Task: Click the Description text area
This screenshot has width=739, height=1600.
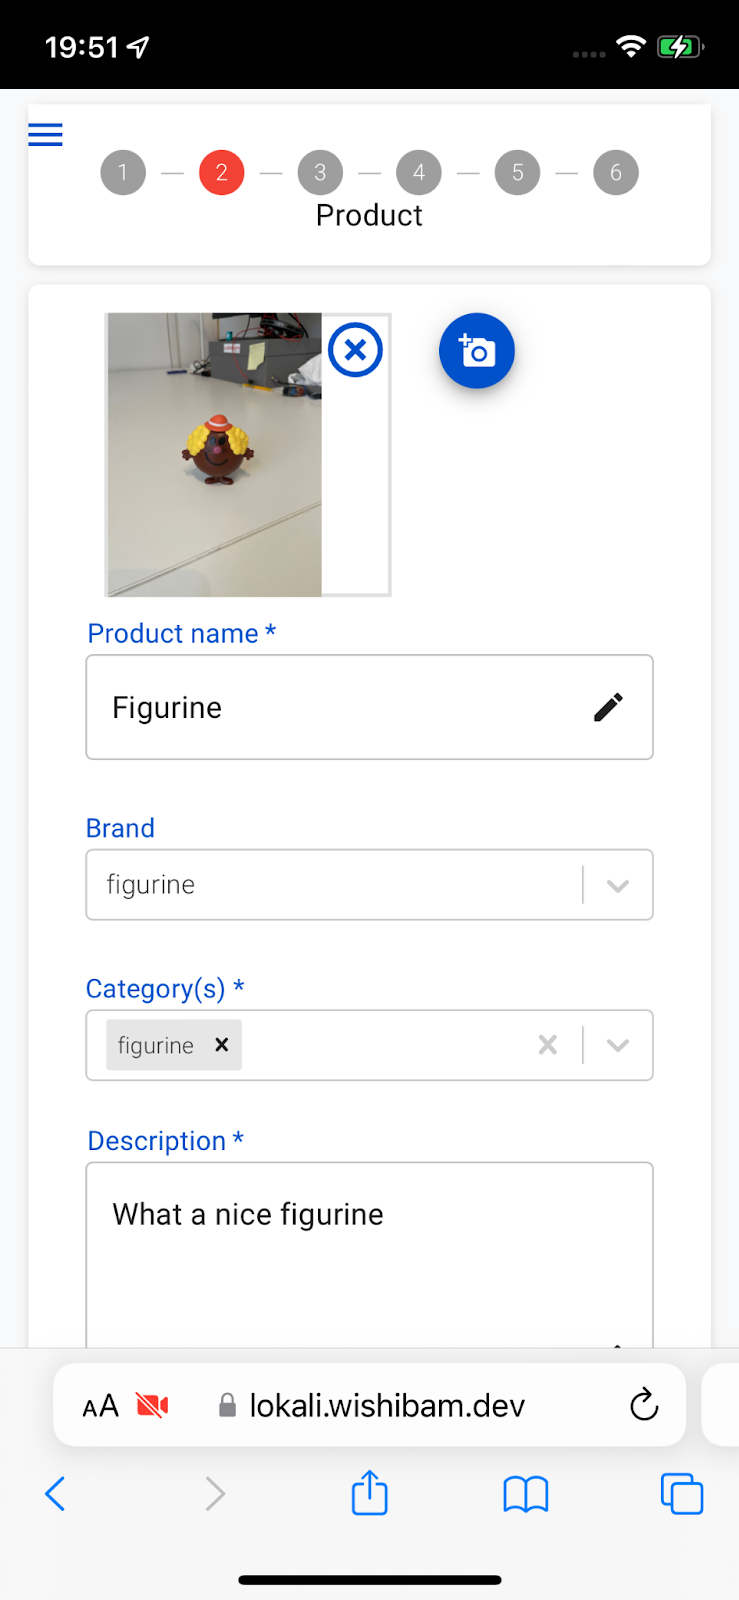Action: [369, 1255]
